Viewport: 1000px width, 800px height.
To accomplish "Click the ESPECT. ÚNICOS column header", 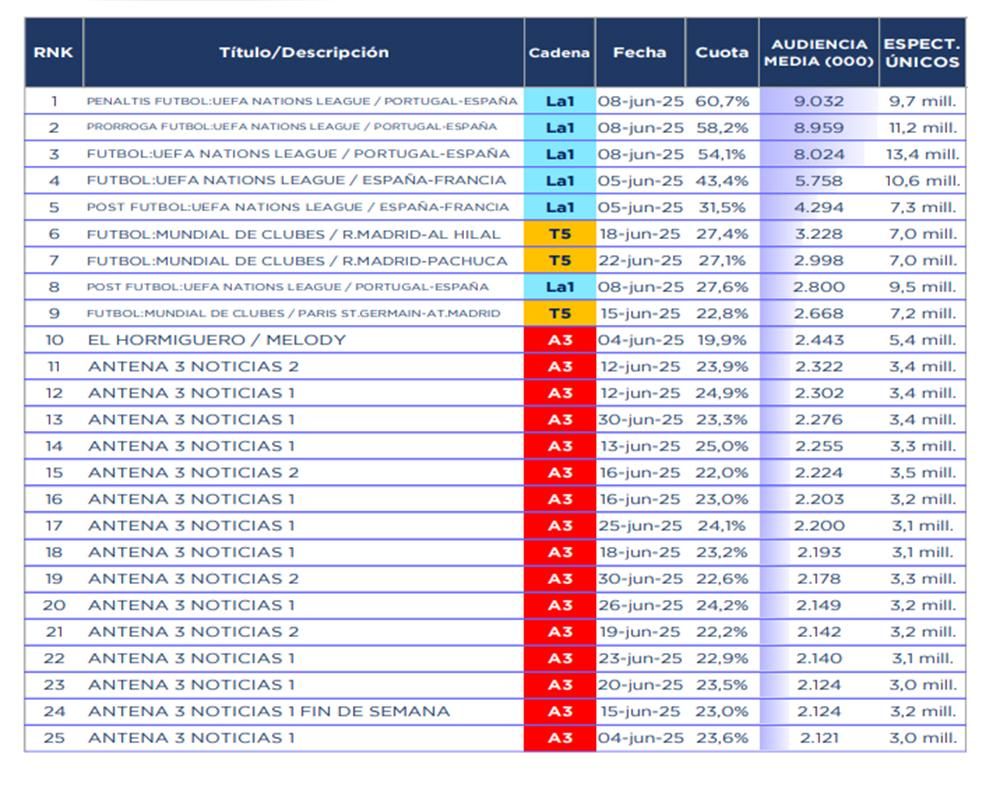I will pyautogui.click(x=921, y=53).
